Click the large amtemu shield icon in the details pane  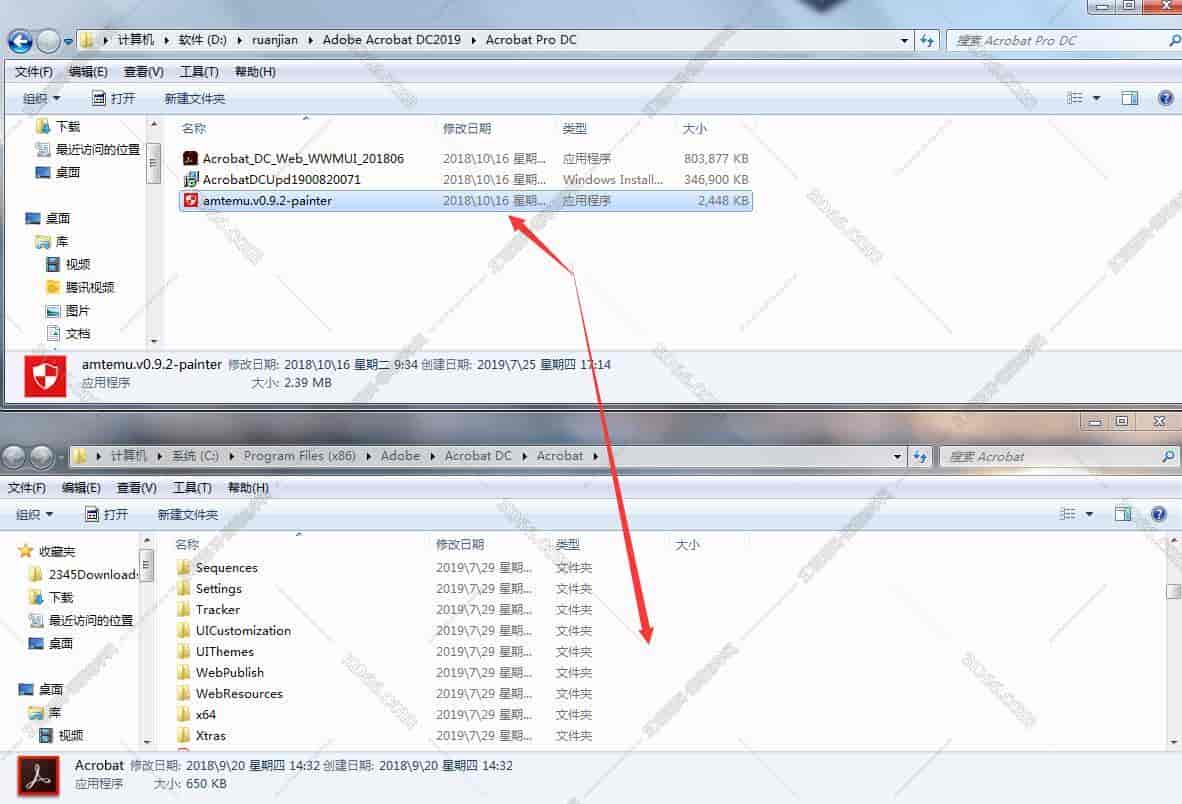45,375
